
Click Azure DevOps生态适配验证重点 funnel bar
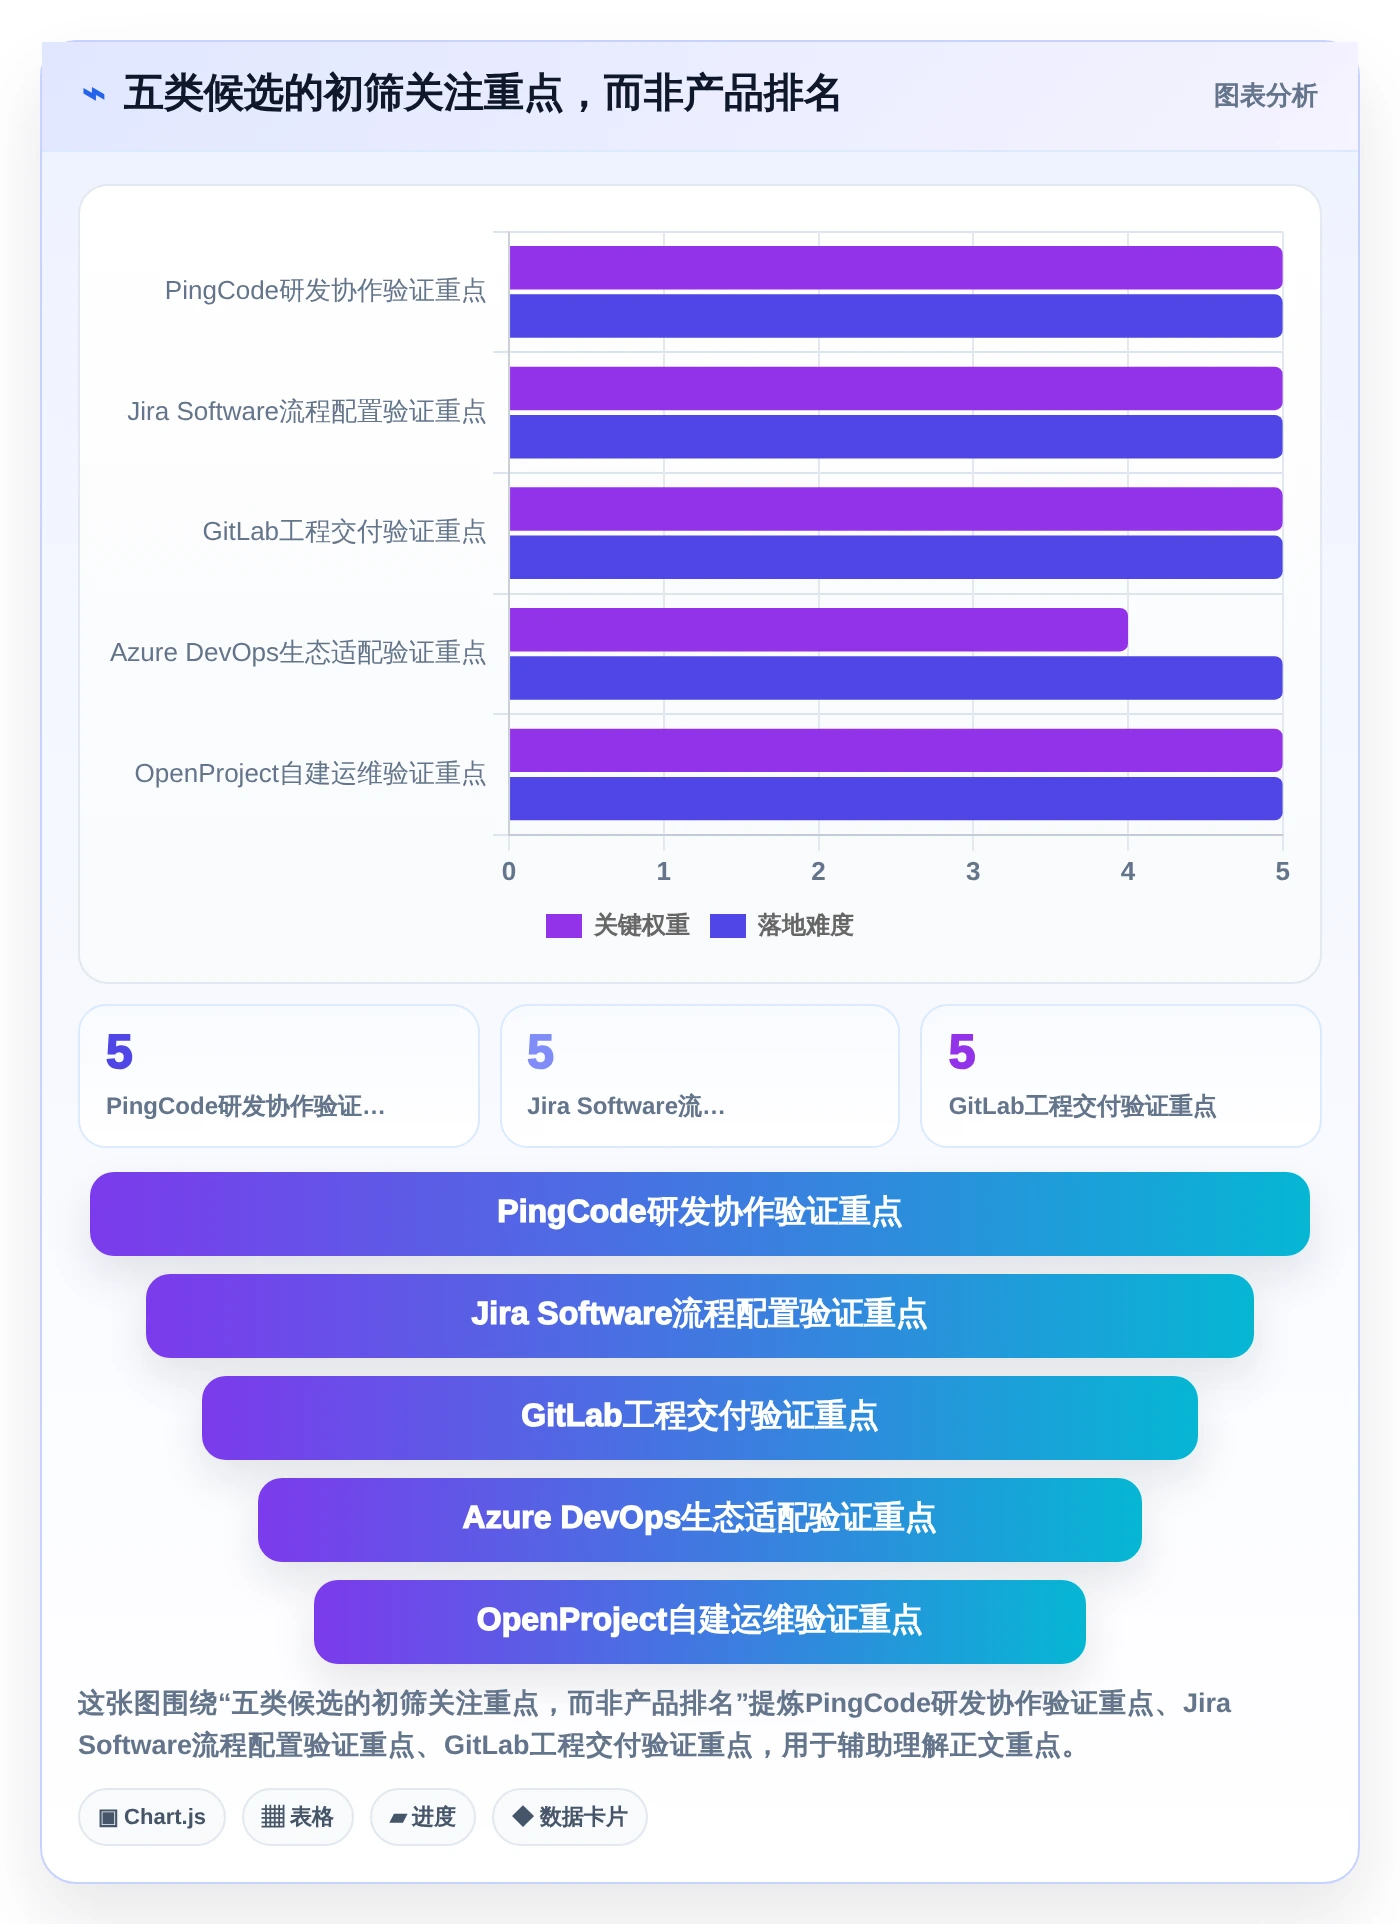pyautogui.click(x=700, y=1520)
